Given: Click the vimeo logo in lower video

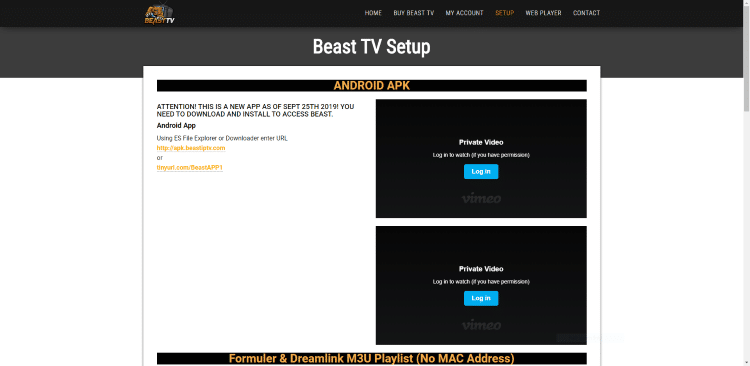Looking at the screenshot, I should point(481,325).
